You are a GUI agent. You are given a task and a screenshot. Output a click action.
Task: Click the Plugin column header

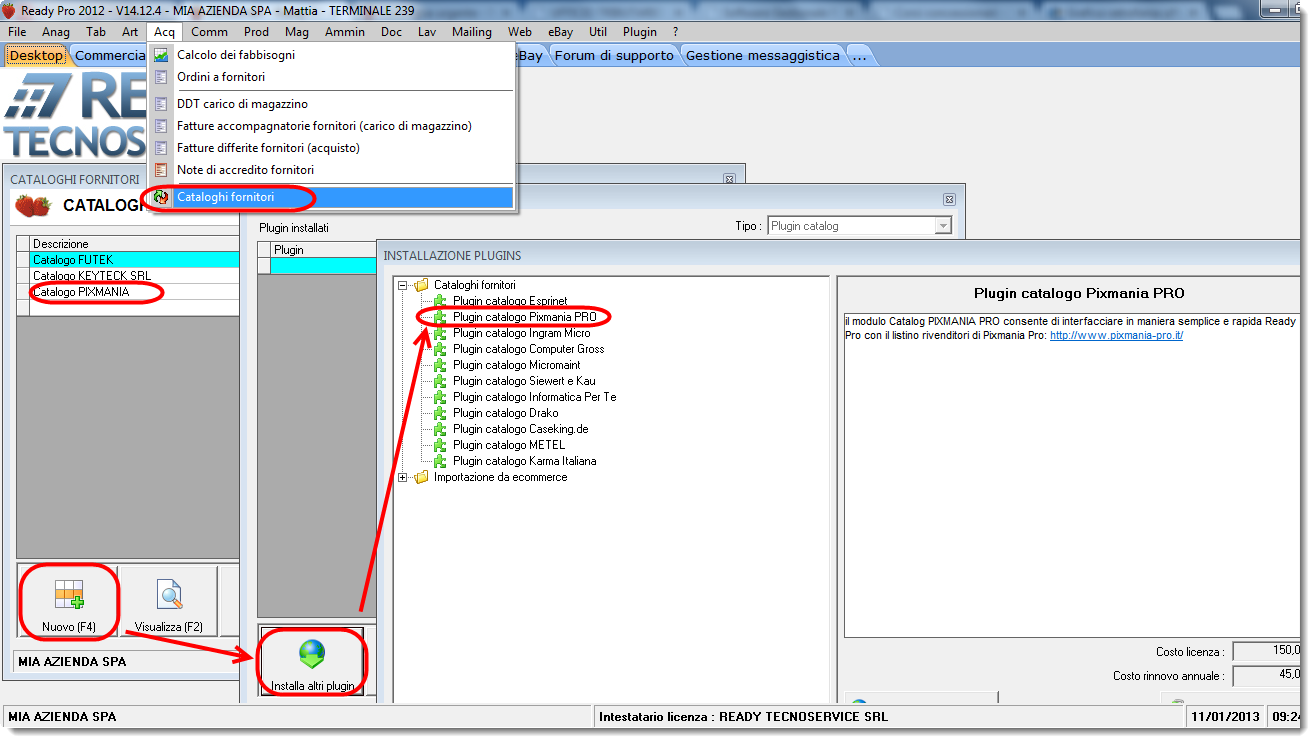click(323, 250)
